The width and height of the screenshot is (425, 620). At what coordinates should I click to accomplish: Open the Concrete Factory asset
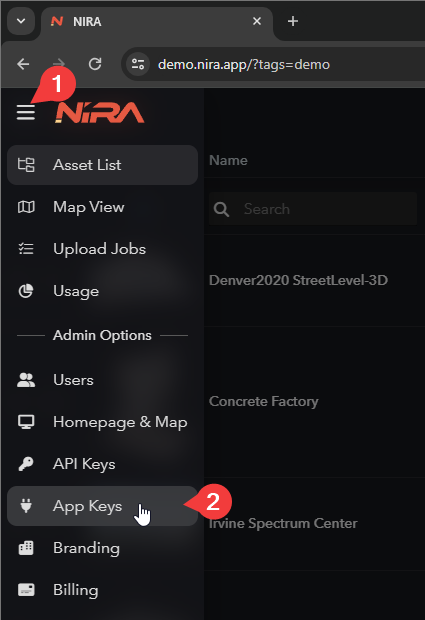tap(263, 401)
